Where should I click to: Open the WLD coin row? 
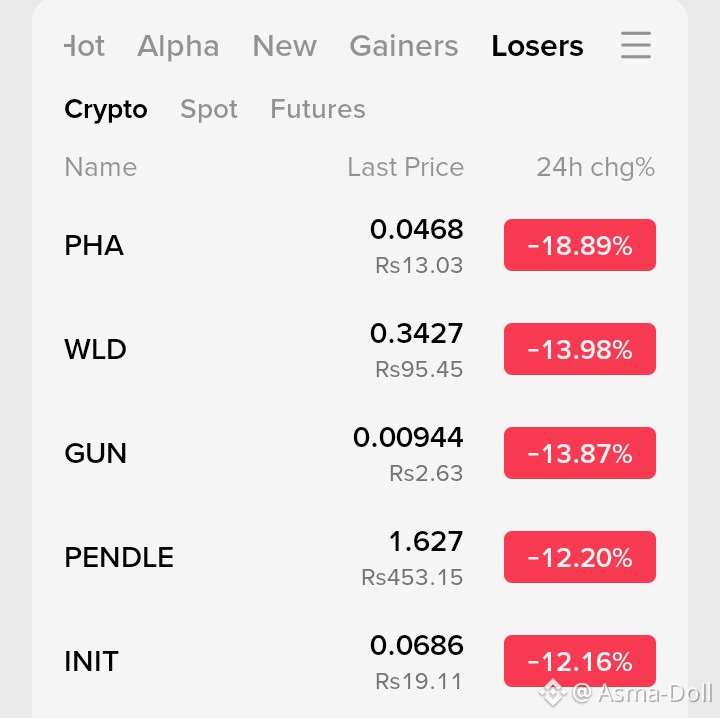pos(360,349)
